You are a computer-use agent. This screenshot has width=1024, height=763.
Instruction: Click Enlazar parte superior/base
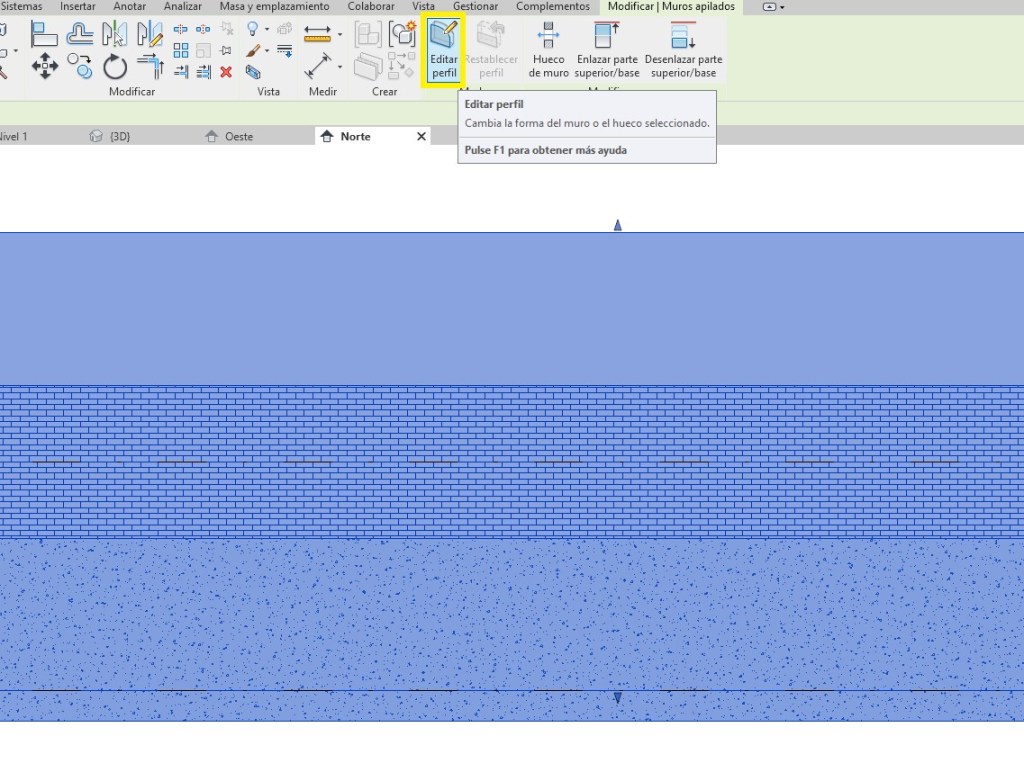click(606, 50)
